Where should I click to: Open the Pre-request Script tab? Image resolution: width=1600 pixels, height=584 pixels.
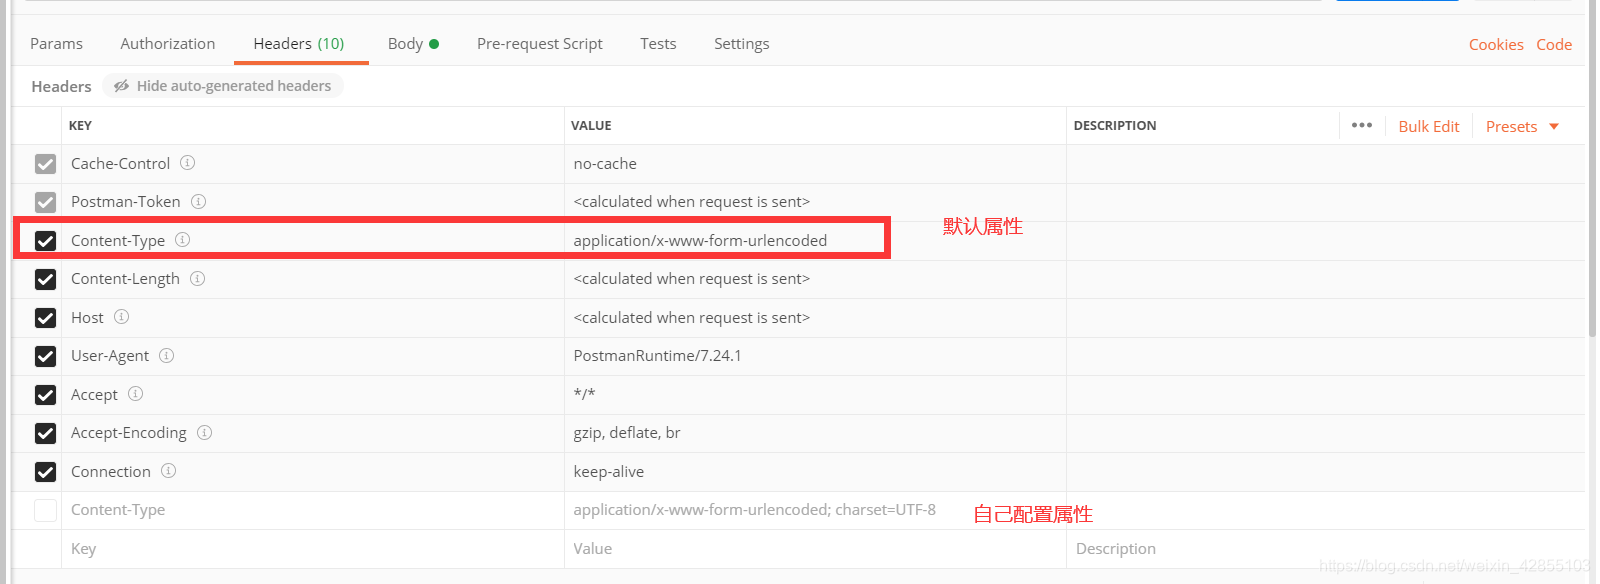click(540, 44)
